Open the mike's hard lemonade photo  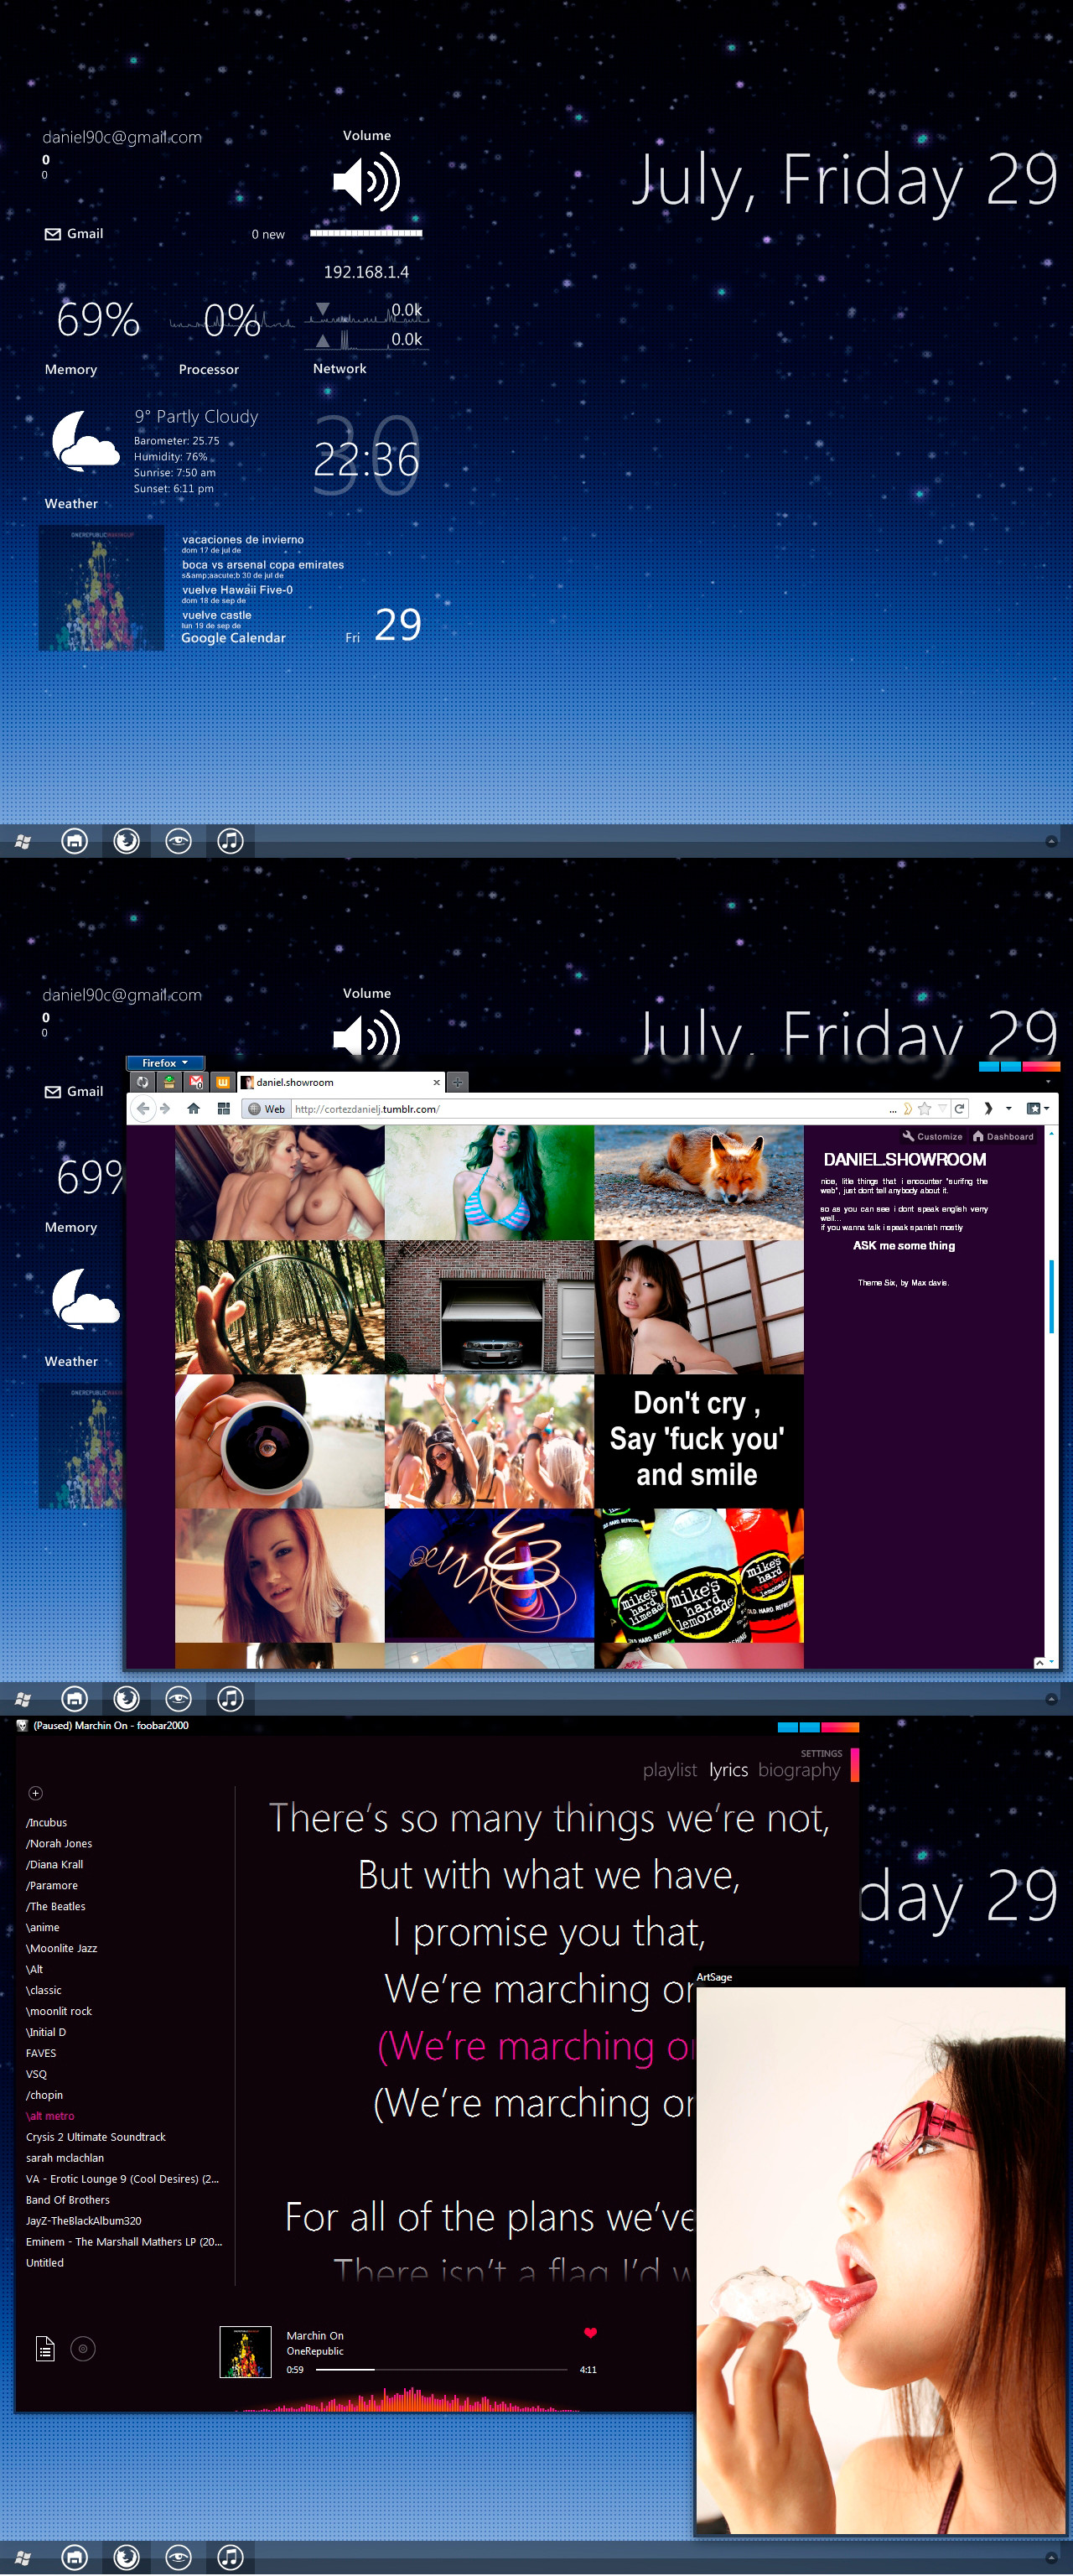699,1575
